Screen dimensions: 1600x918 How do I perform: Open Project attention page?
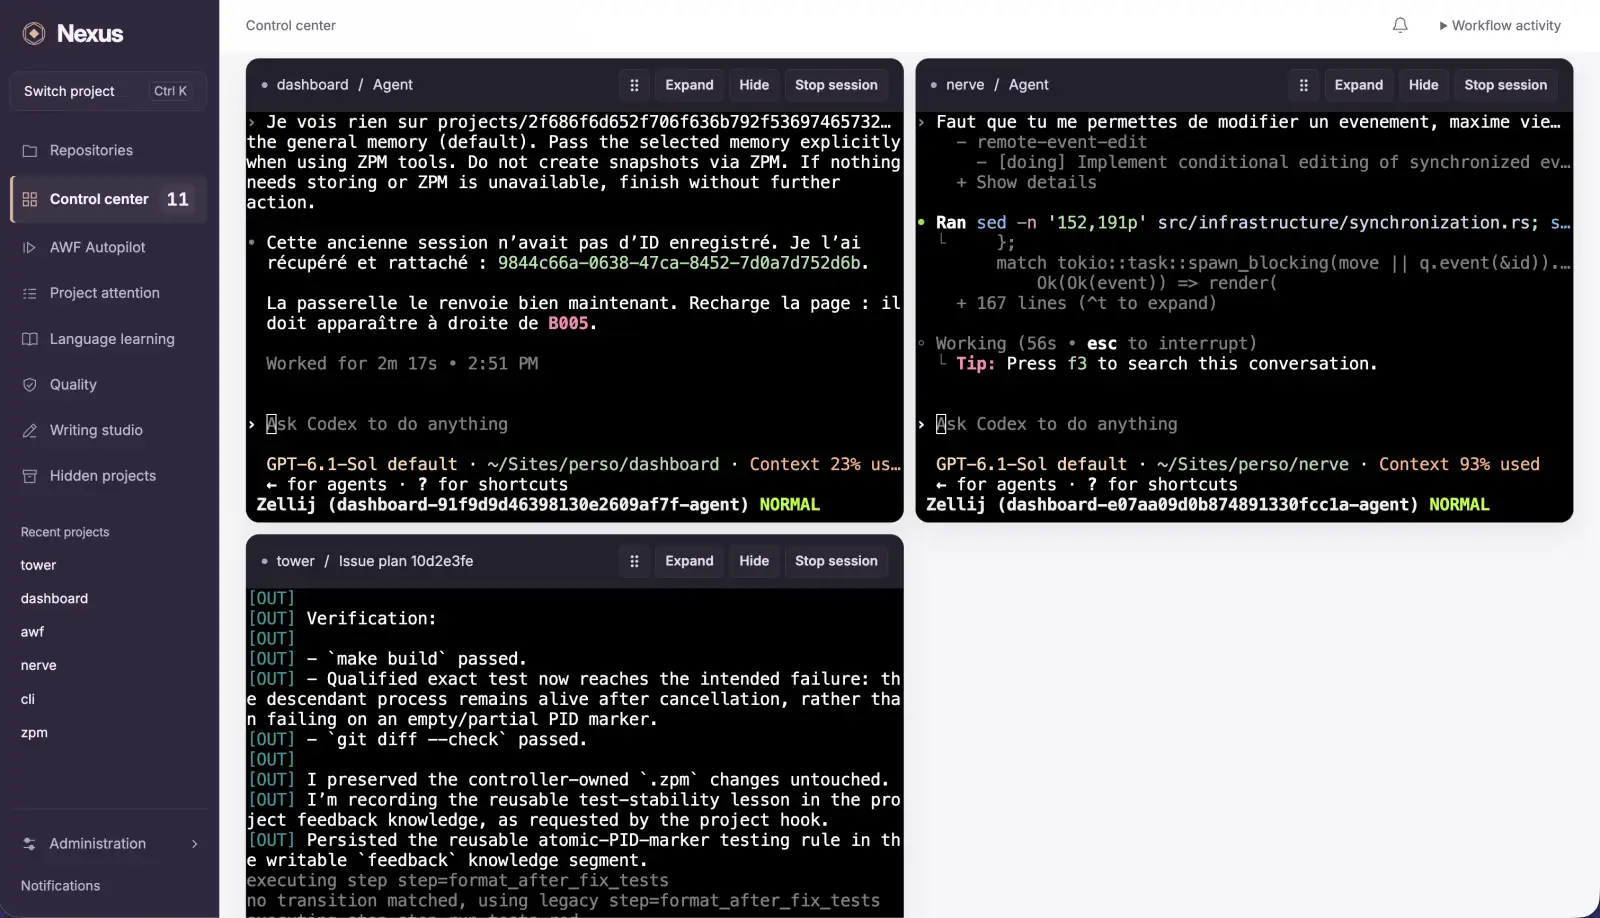coord(108,293)
